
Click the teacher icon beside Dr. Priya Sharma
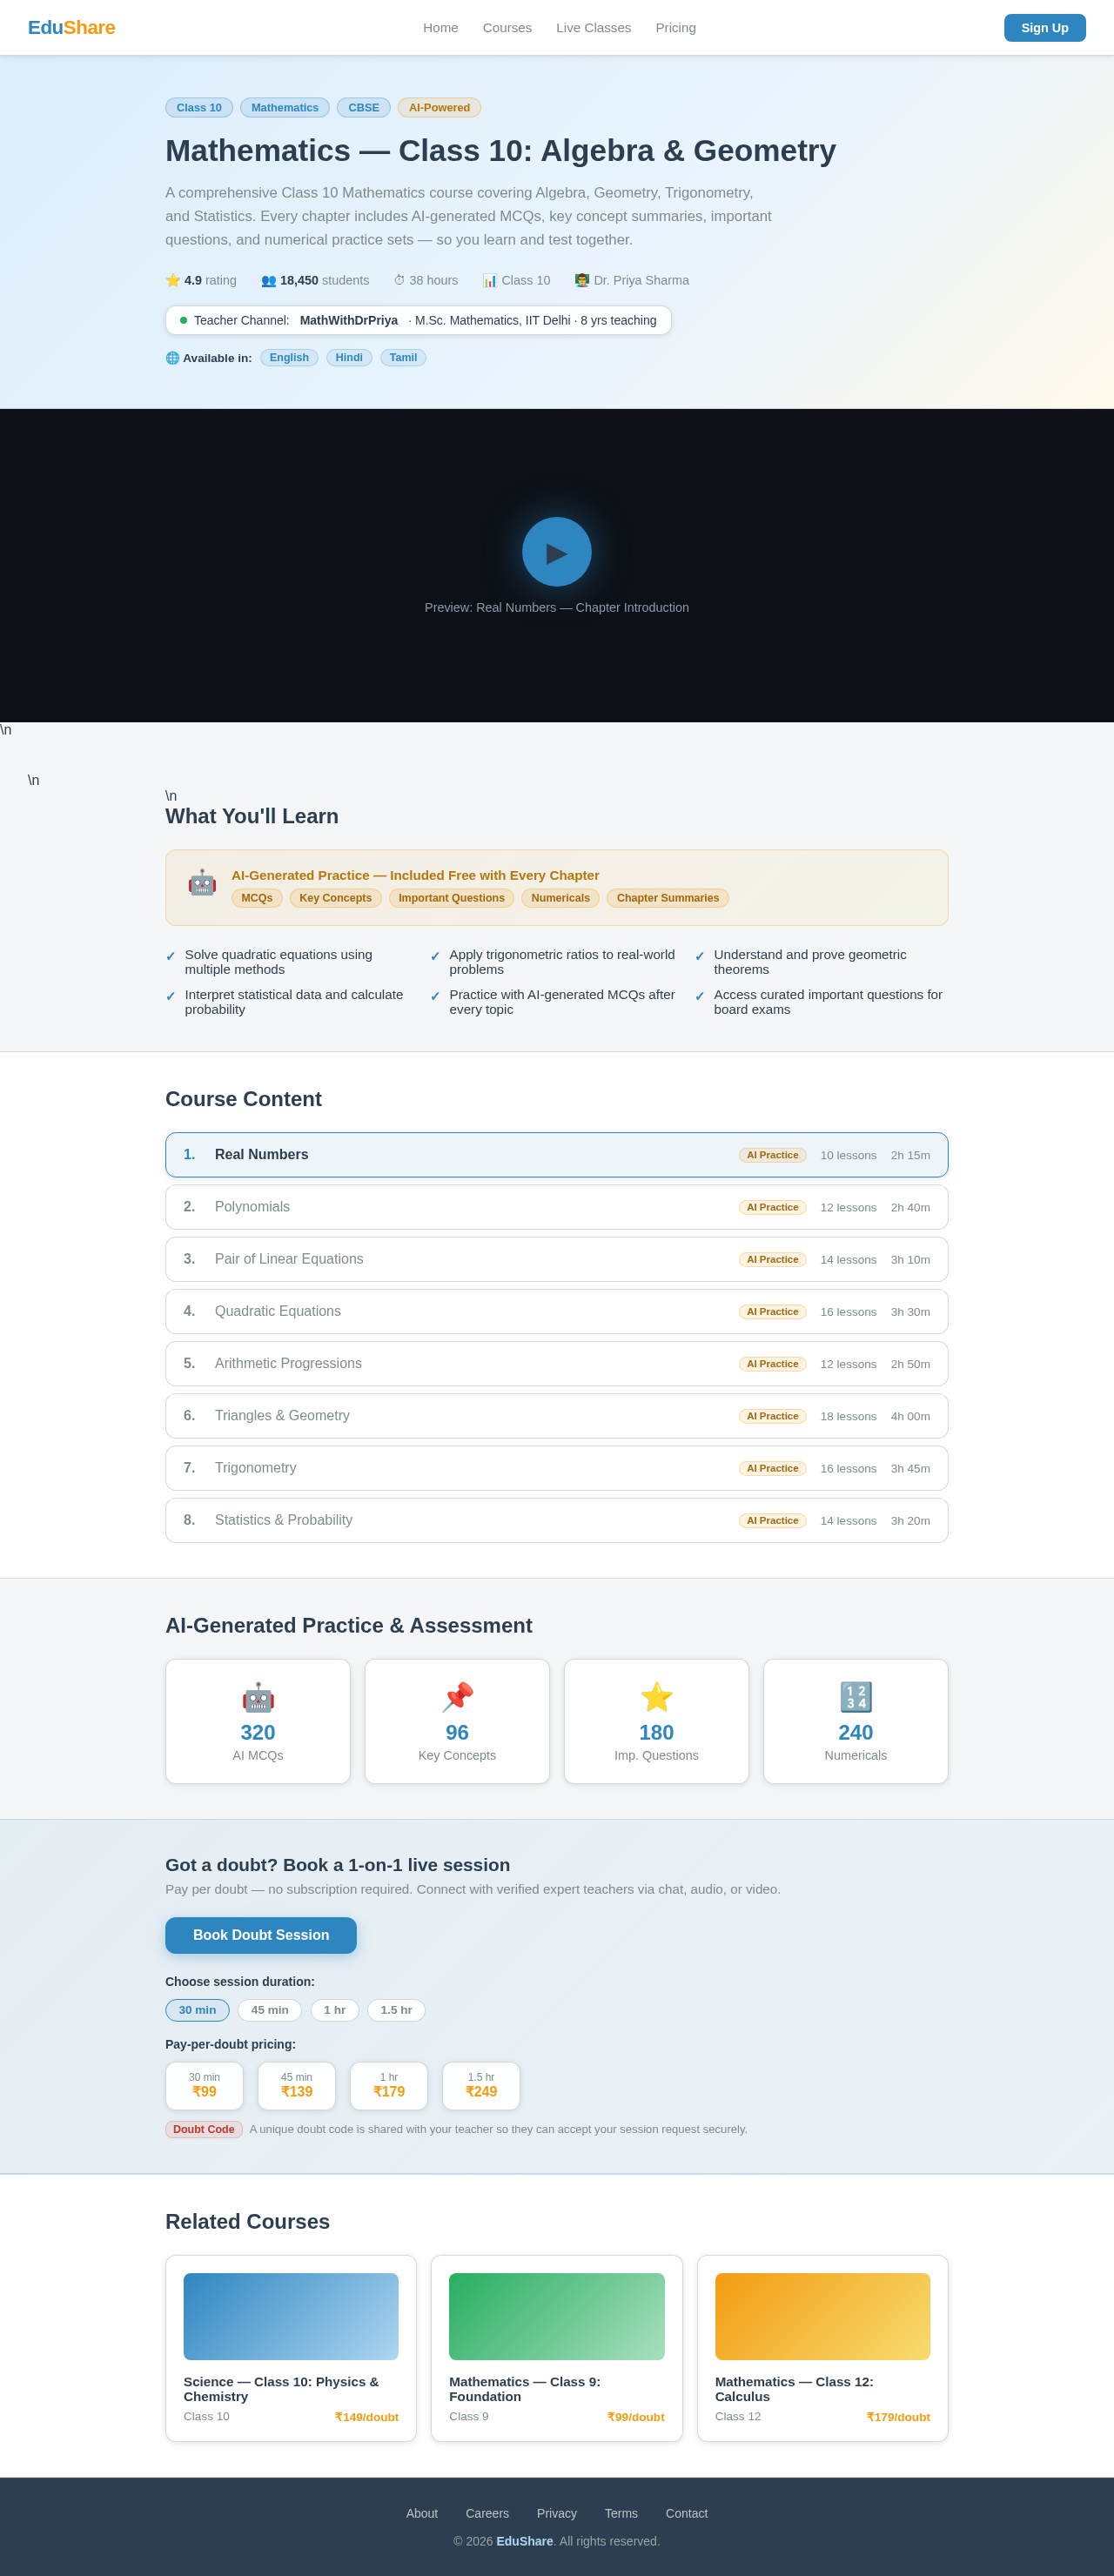582,280
